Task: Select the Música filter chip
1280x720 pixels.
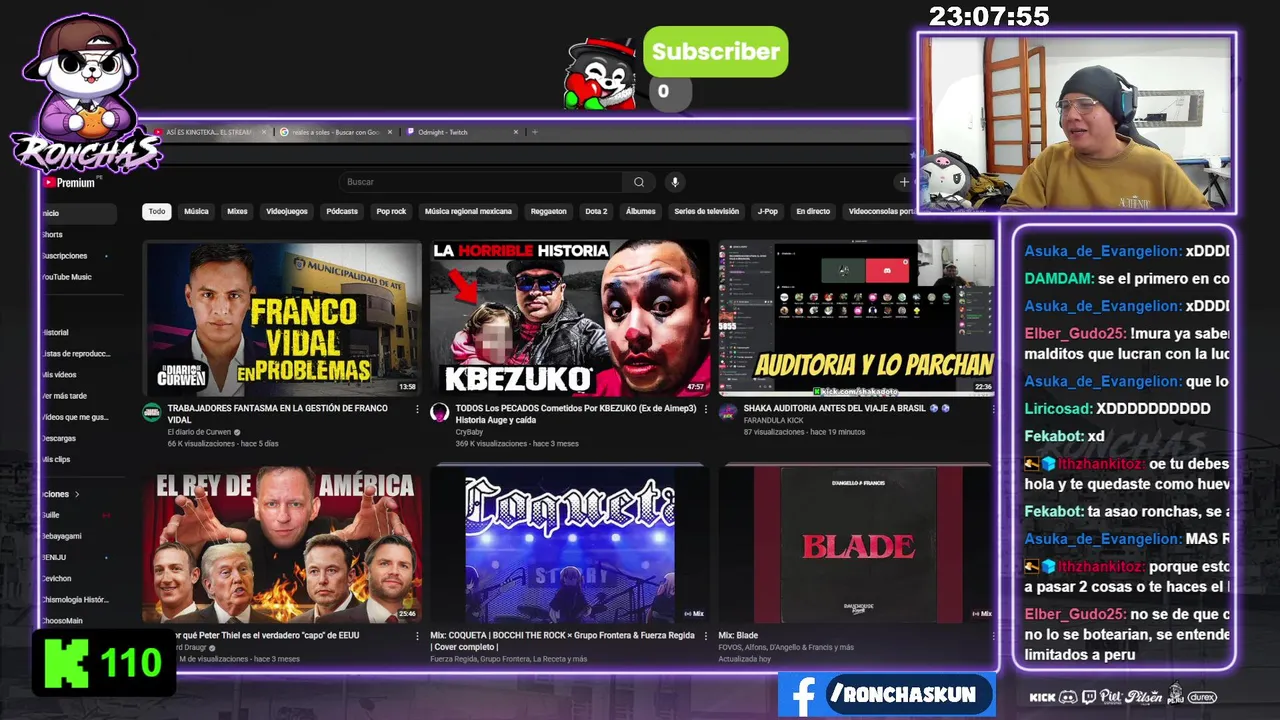Action: click(196, 211)
